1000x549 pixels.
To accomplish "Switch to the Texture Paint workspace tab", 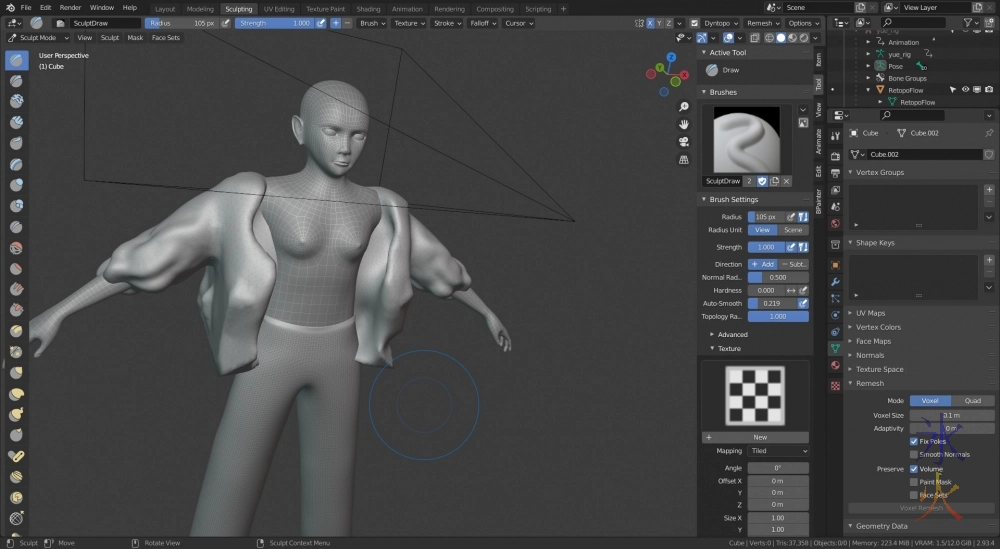I will pos(324,8).
